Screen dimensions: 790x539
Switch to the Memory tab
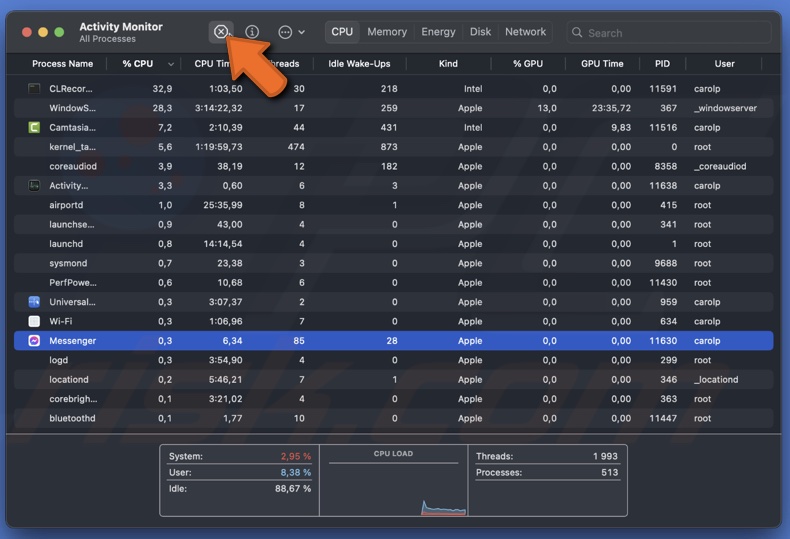coord(386,32)
